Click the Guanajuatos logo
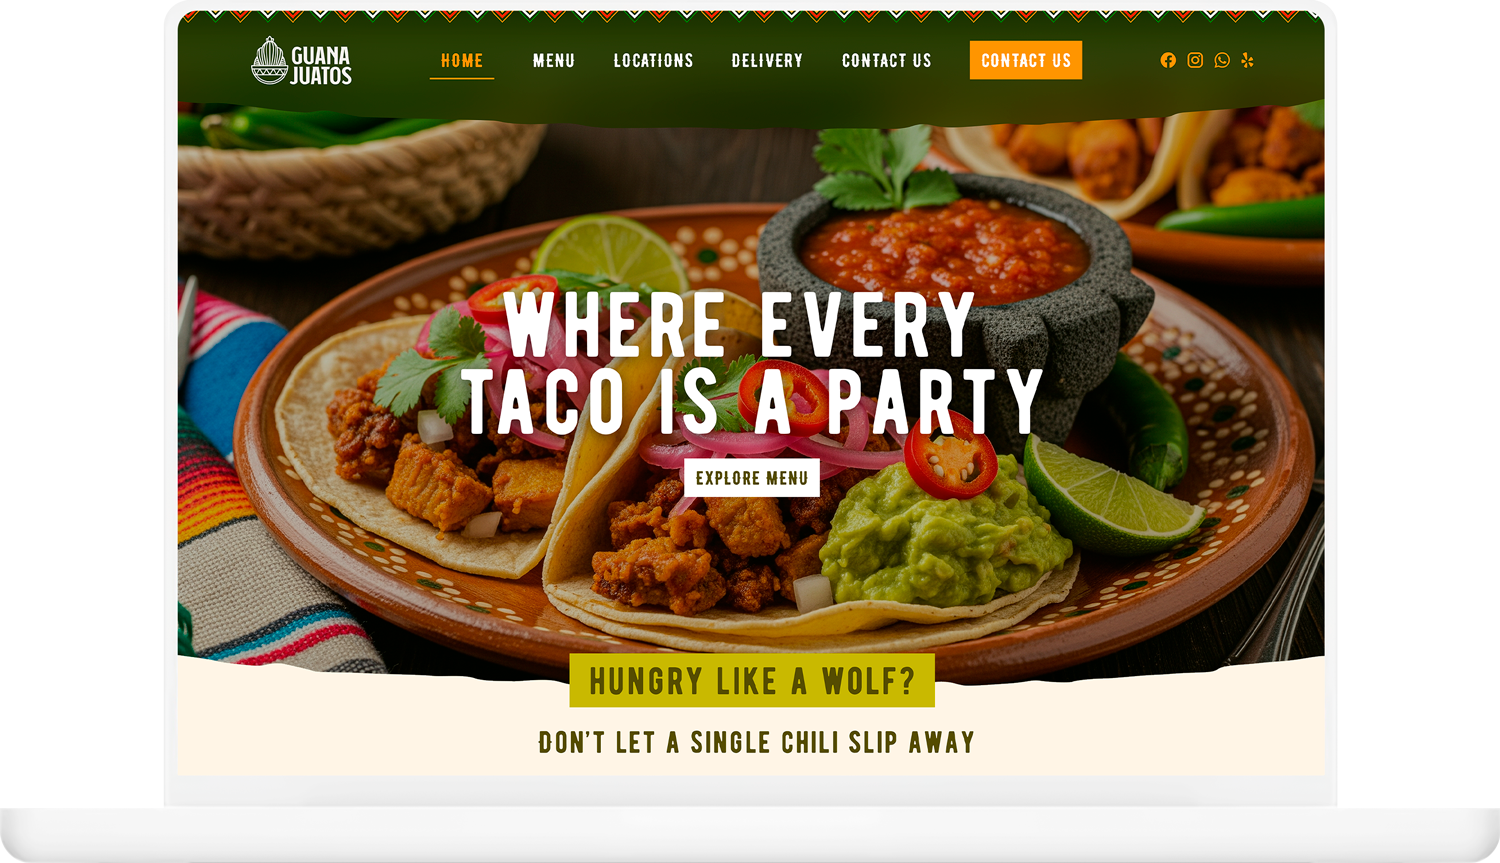This screenshot has width=1500, height=863. 301,61
